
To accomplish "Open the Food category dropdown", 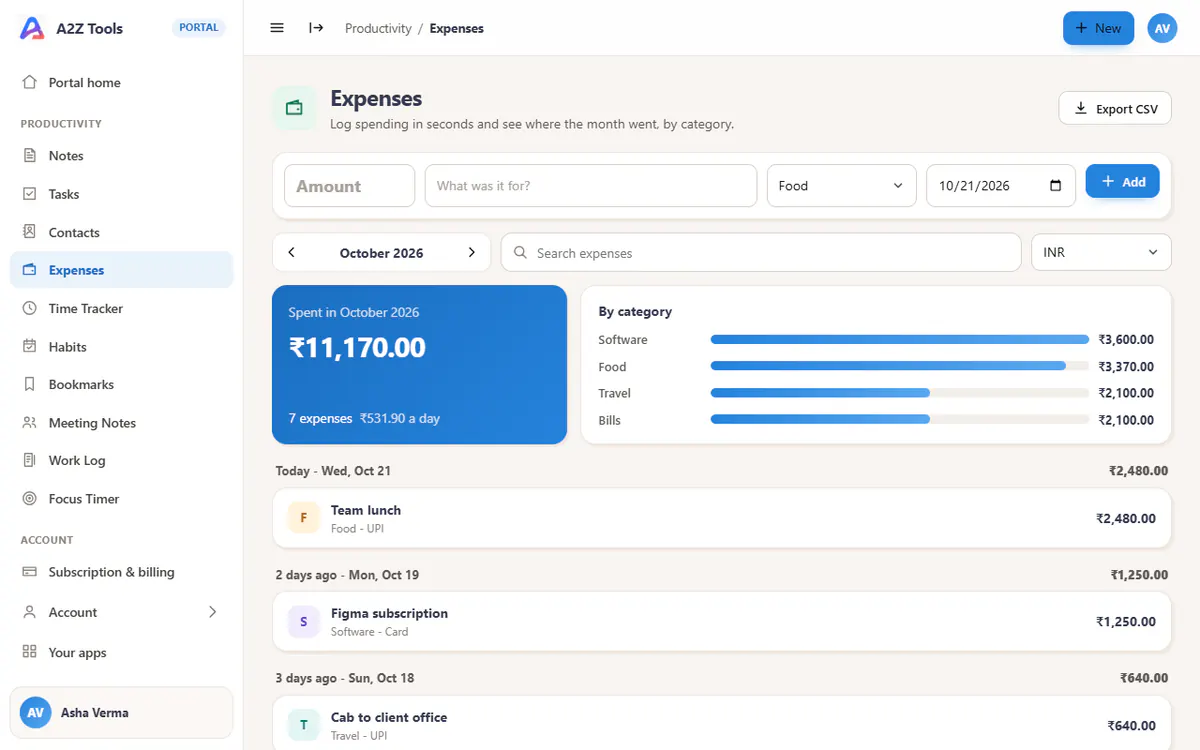I will [841, 186].
